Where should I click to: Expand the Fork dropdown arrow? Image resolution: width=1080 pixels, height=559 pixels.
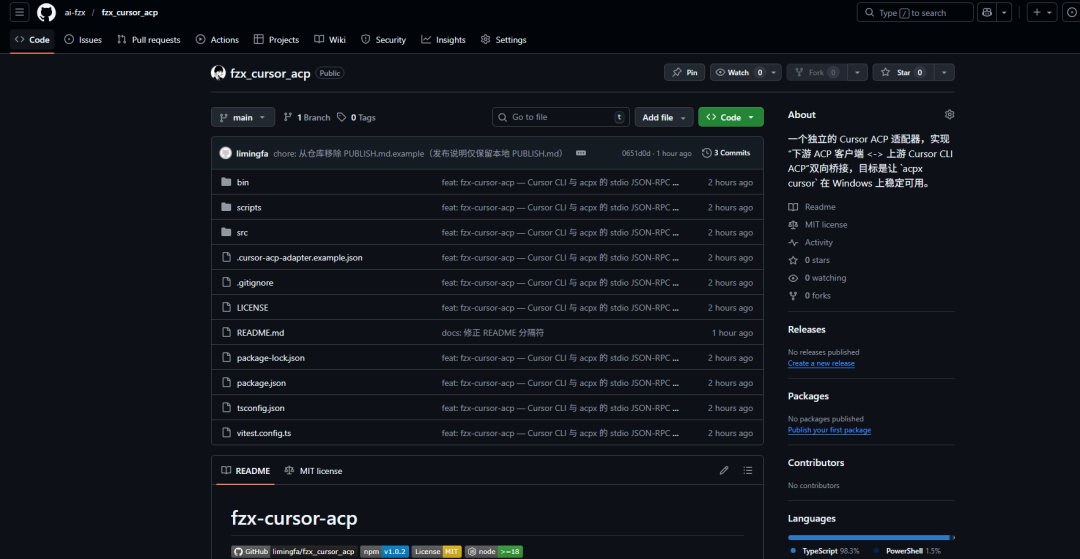[858, 72]
